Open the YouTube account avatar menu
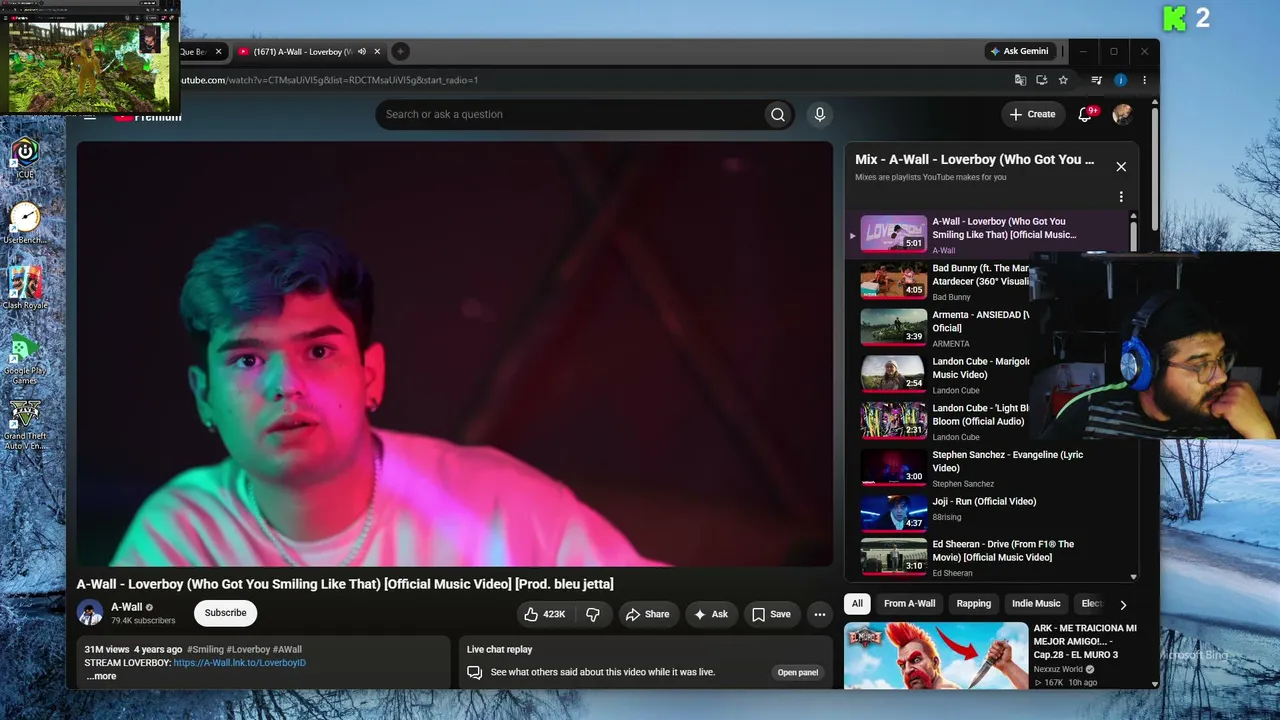The width and height of the screenshot is (1280, 720). tap(1122, 114)
